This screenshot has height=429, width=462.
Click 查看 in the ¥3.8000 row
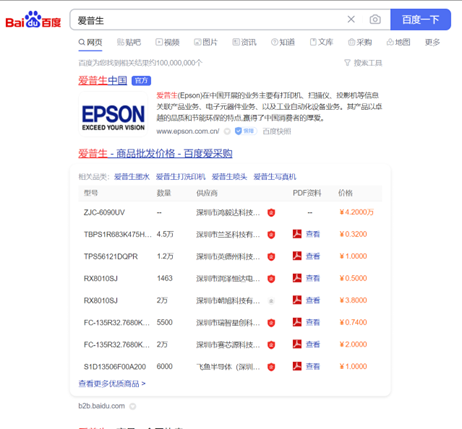(313, 300)
